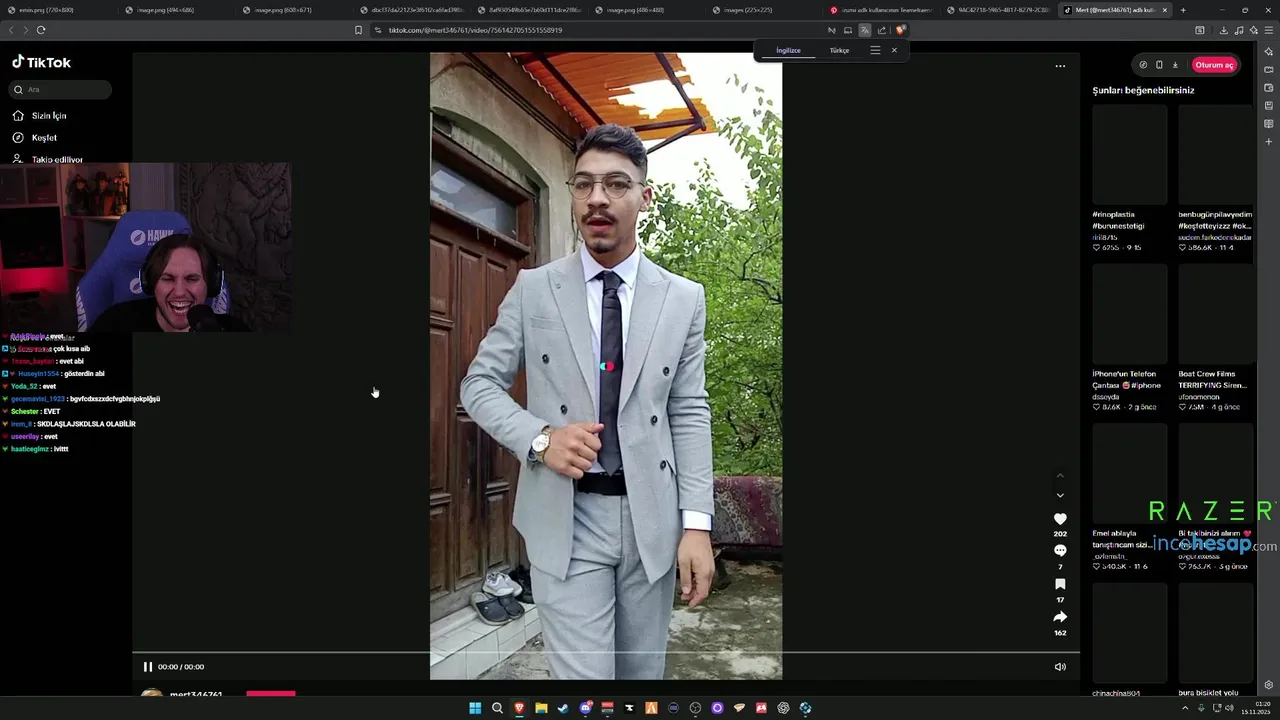Image resolution: width=1280 pixels, height=720 pixels.
Task: Click the coin icon near Oturum aç
Action: coord(1143,65)
